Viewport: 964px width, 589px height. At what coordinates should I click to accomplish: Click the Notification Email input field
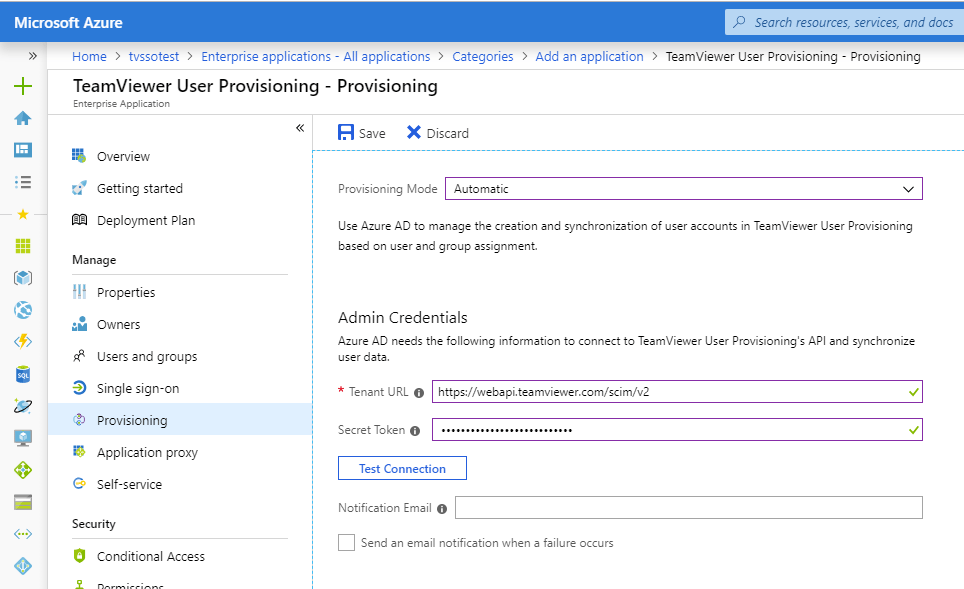pos(688,508)
